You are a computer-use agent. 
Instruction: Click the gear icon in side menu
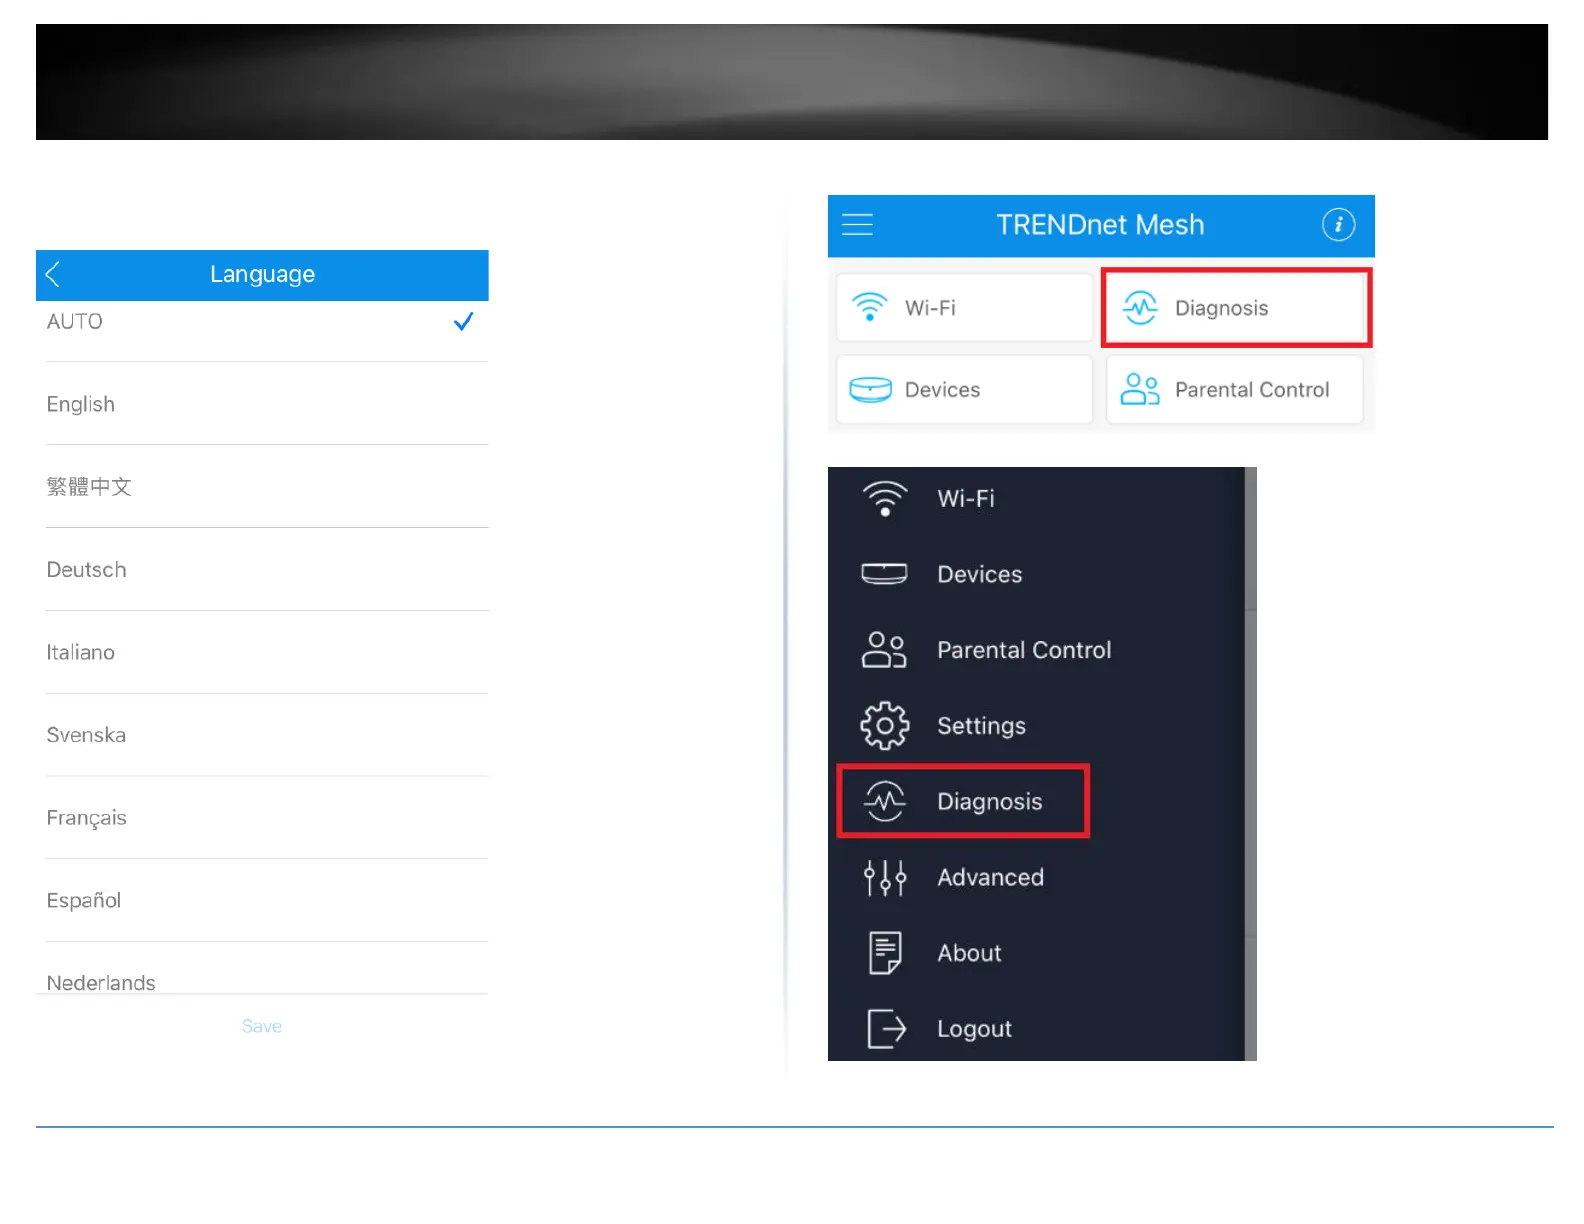(x=884, y=726)
